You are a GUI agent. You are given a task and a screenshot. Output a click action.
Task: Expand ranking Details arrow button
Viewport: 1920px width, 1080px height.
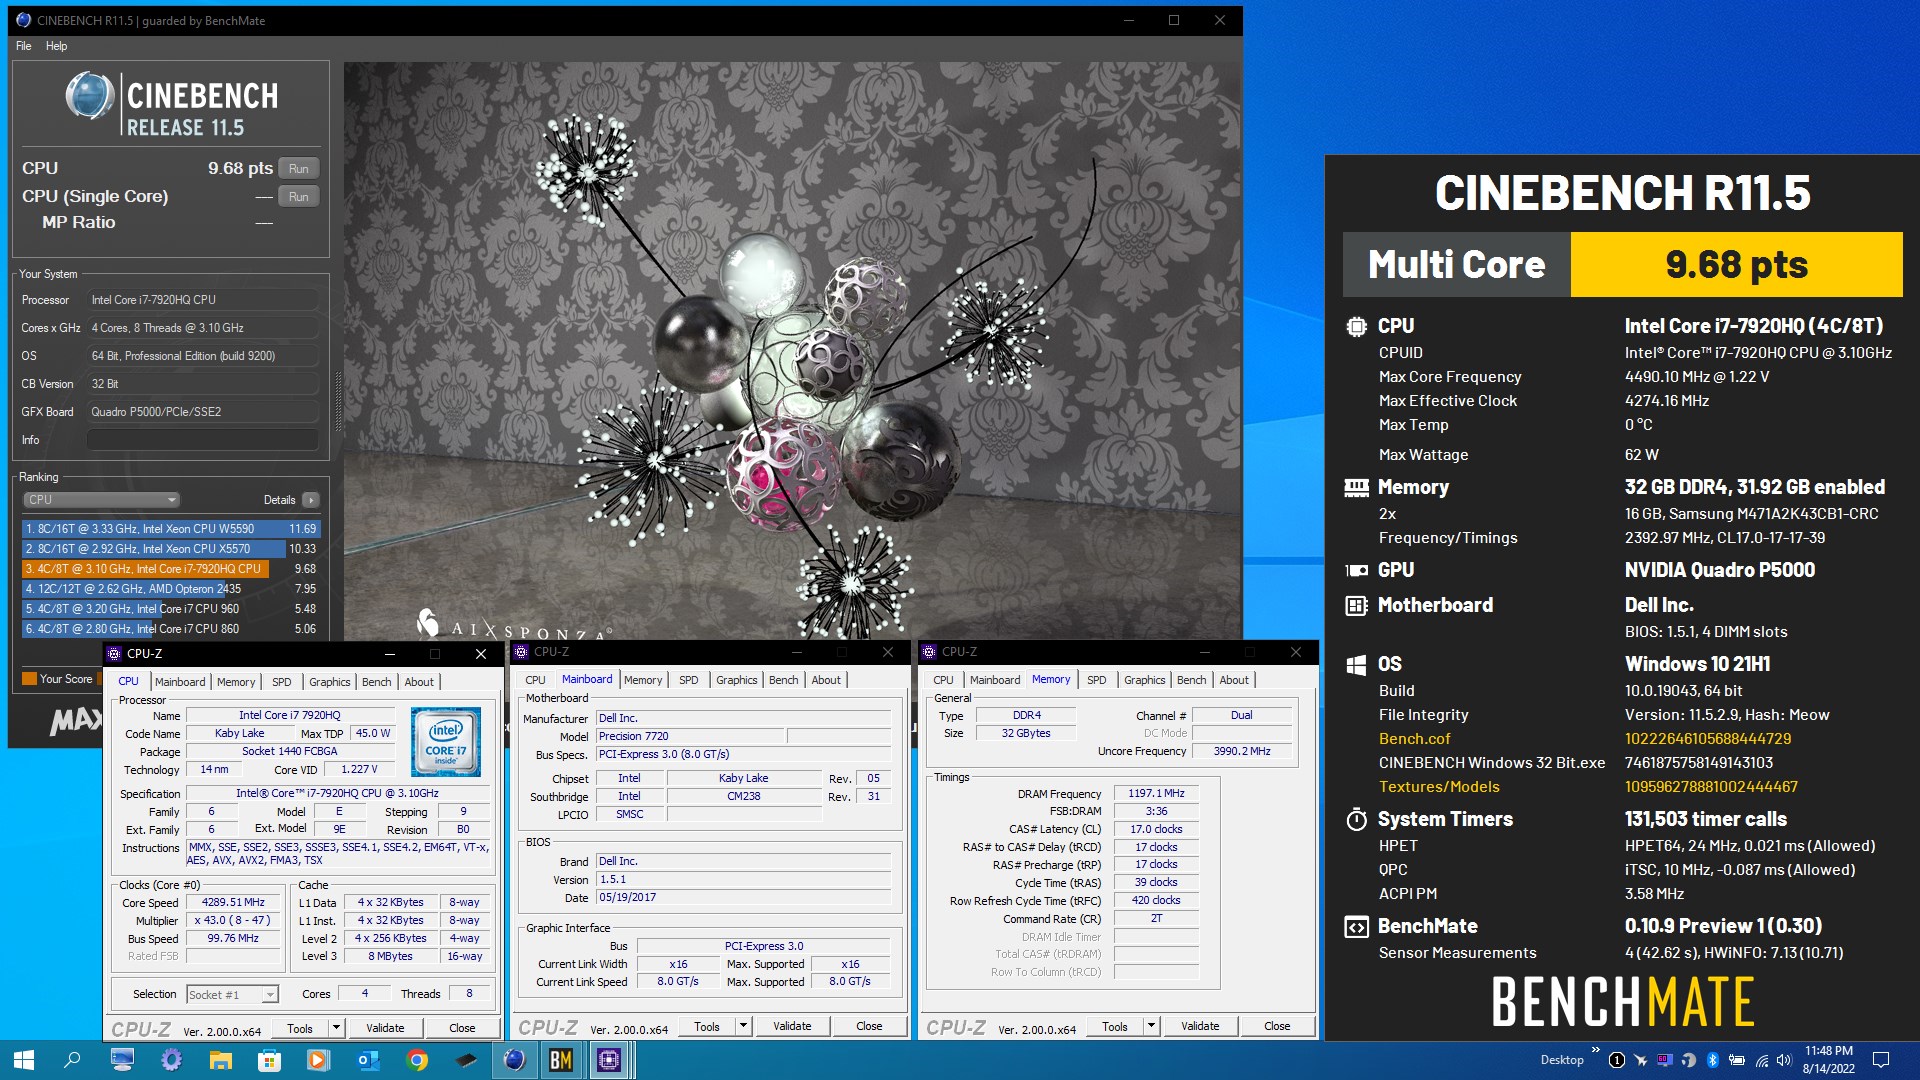pos(311,500)
